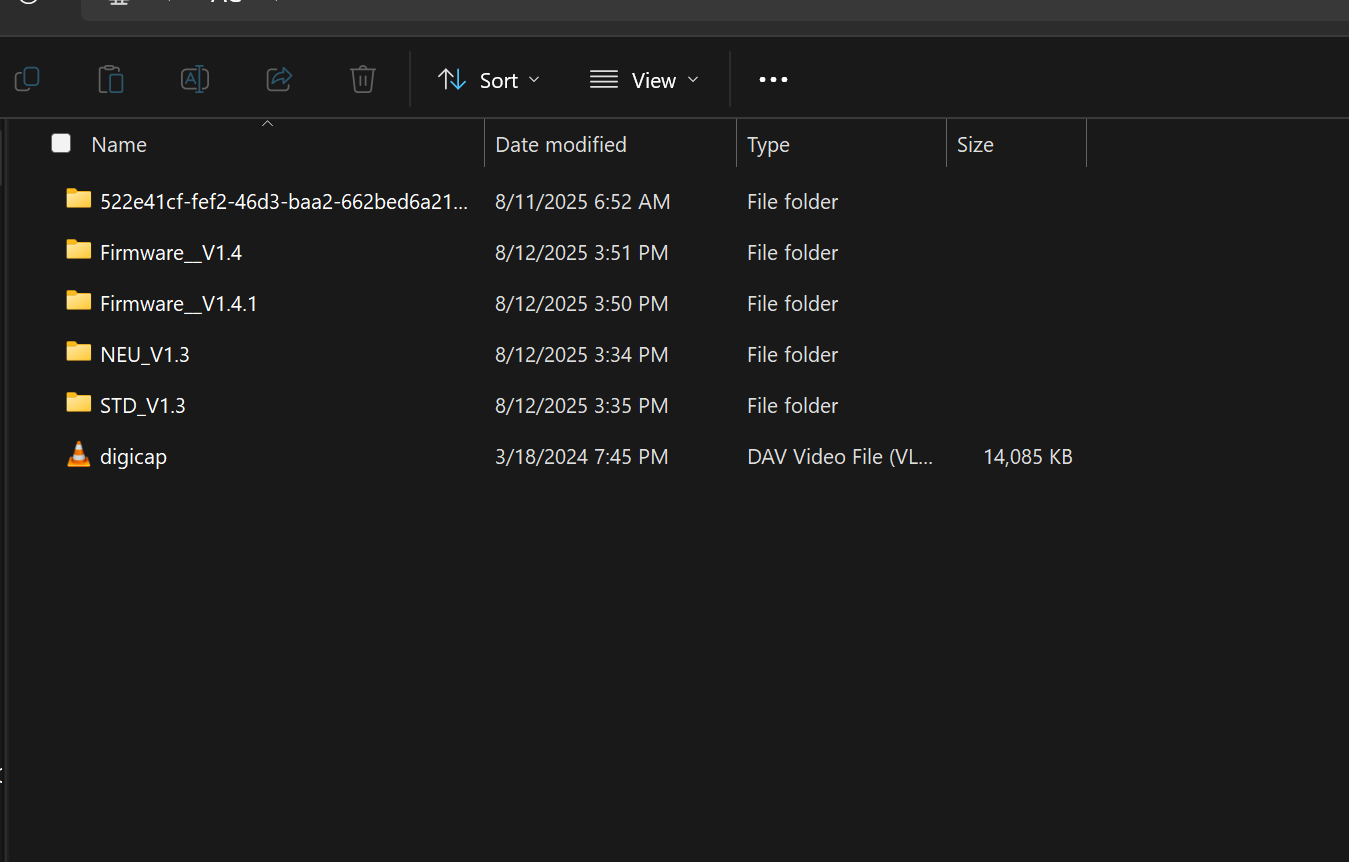Image resolution: width=1349 pixels, height=862 pixels.
Task: Open the Sort dropdown menu
Action: (489, 80)
